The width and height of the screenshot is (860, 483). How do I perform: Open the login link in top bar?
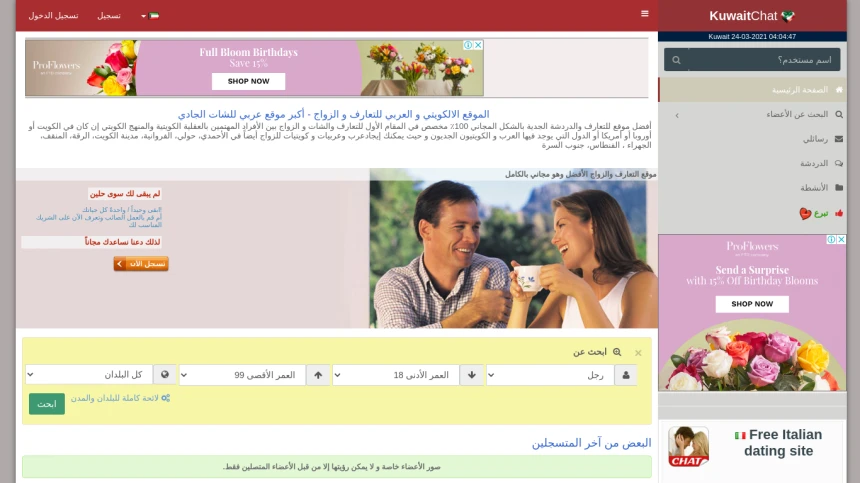tap(53, 16)
